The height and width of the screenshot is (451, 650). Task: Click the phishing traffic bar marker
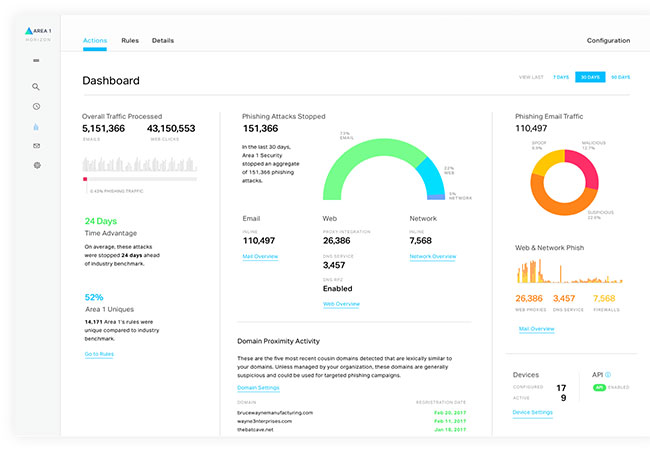[x=85, y=180]
